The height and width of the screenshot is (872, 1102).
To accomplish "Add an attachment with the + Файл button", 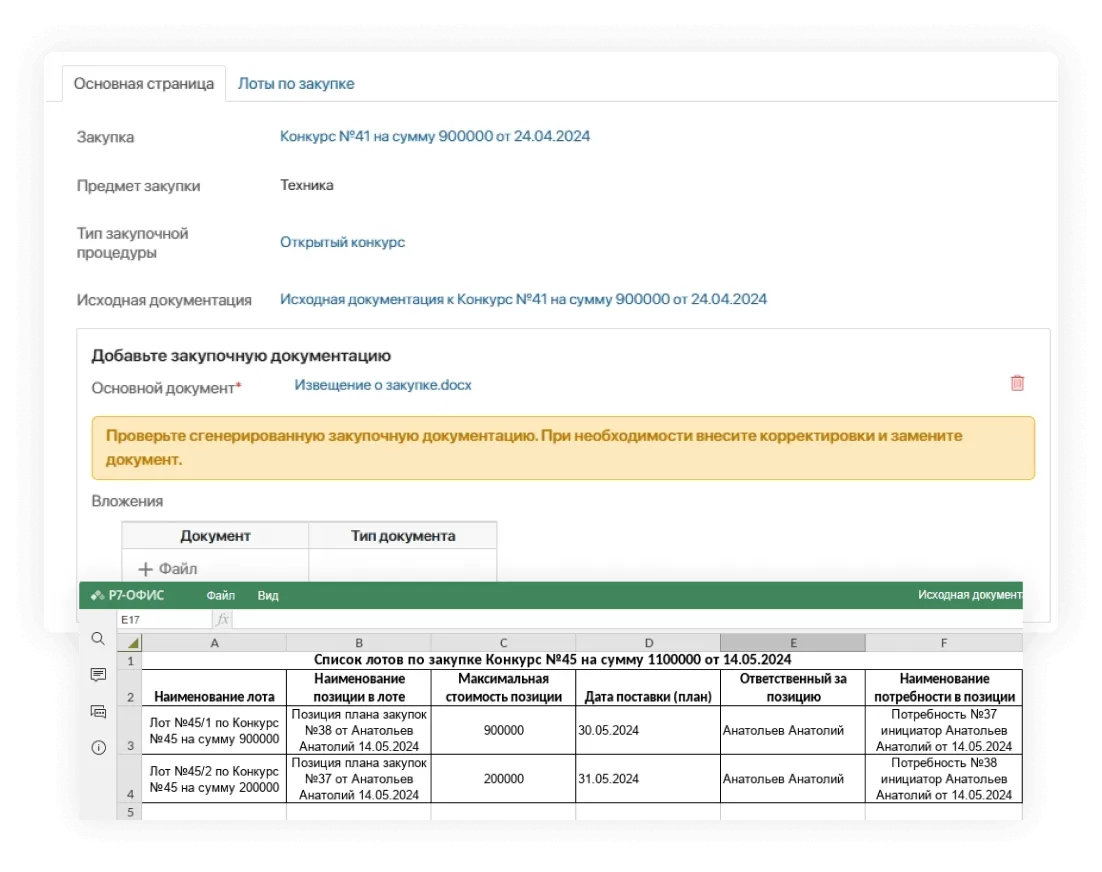I will pyautogui.click(x=168, y=569).
